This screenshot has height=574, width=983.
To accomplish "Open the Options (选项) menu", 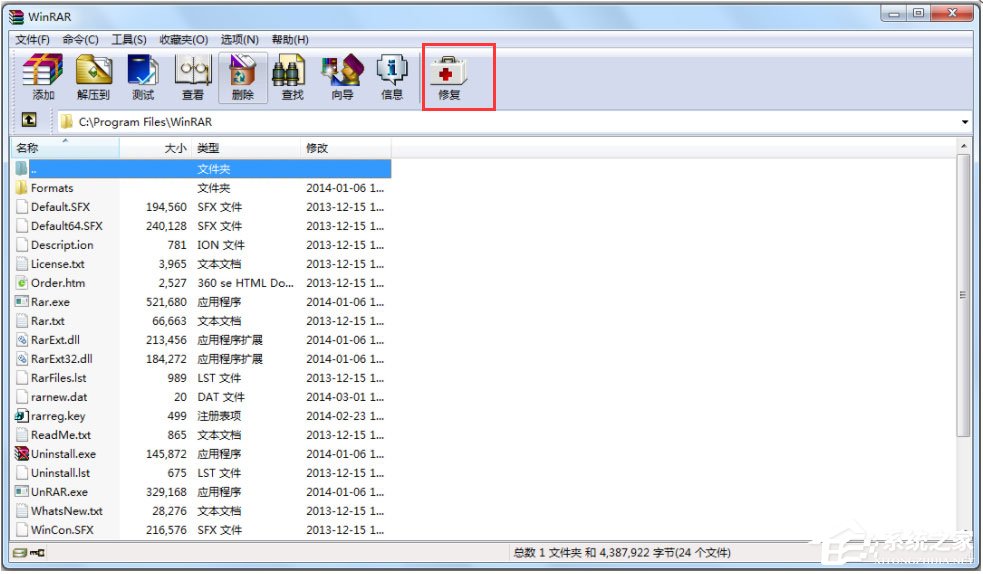I will pyautogui.click(x=239, y=39).
